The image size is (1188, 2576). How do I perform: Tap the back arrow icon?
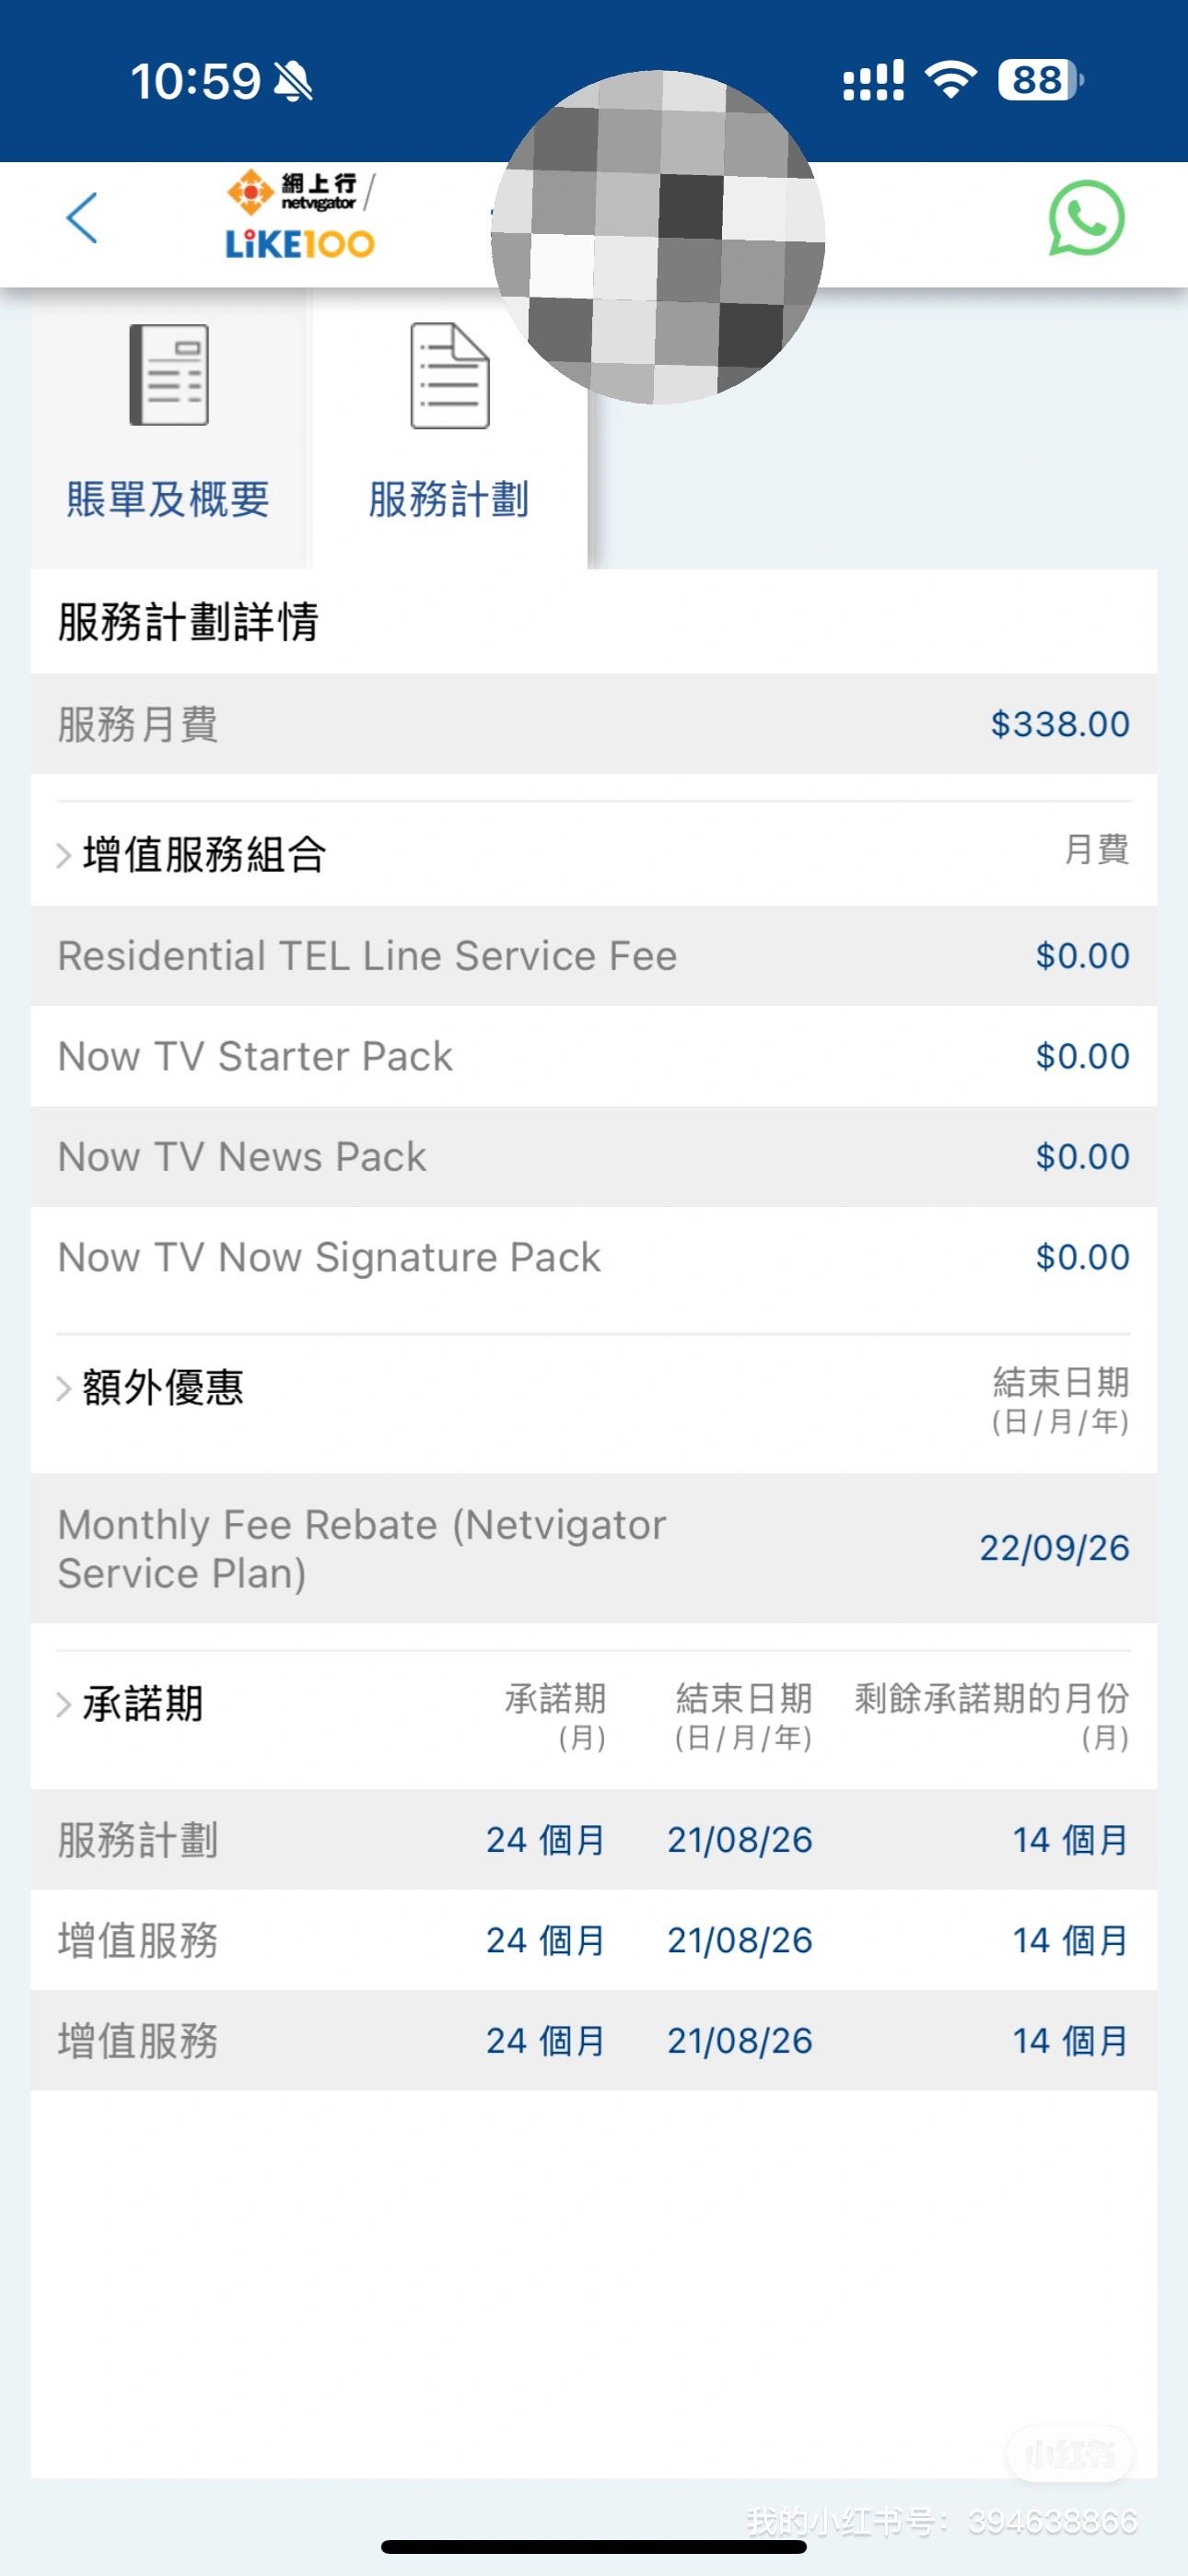click(82, 218)
